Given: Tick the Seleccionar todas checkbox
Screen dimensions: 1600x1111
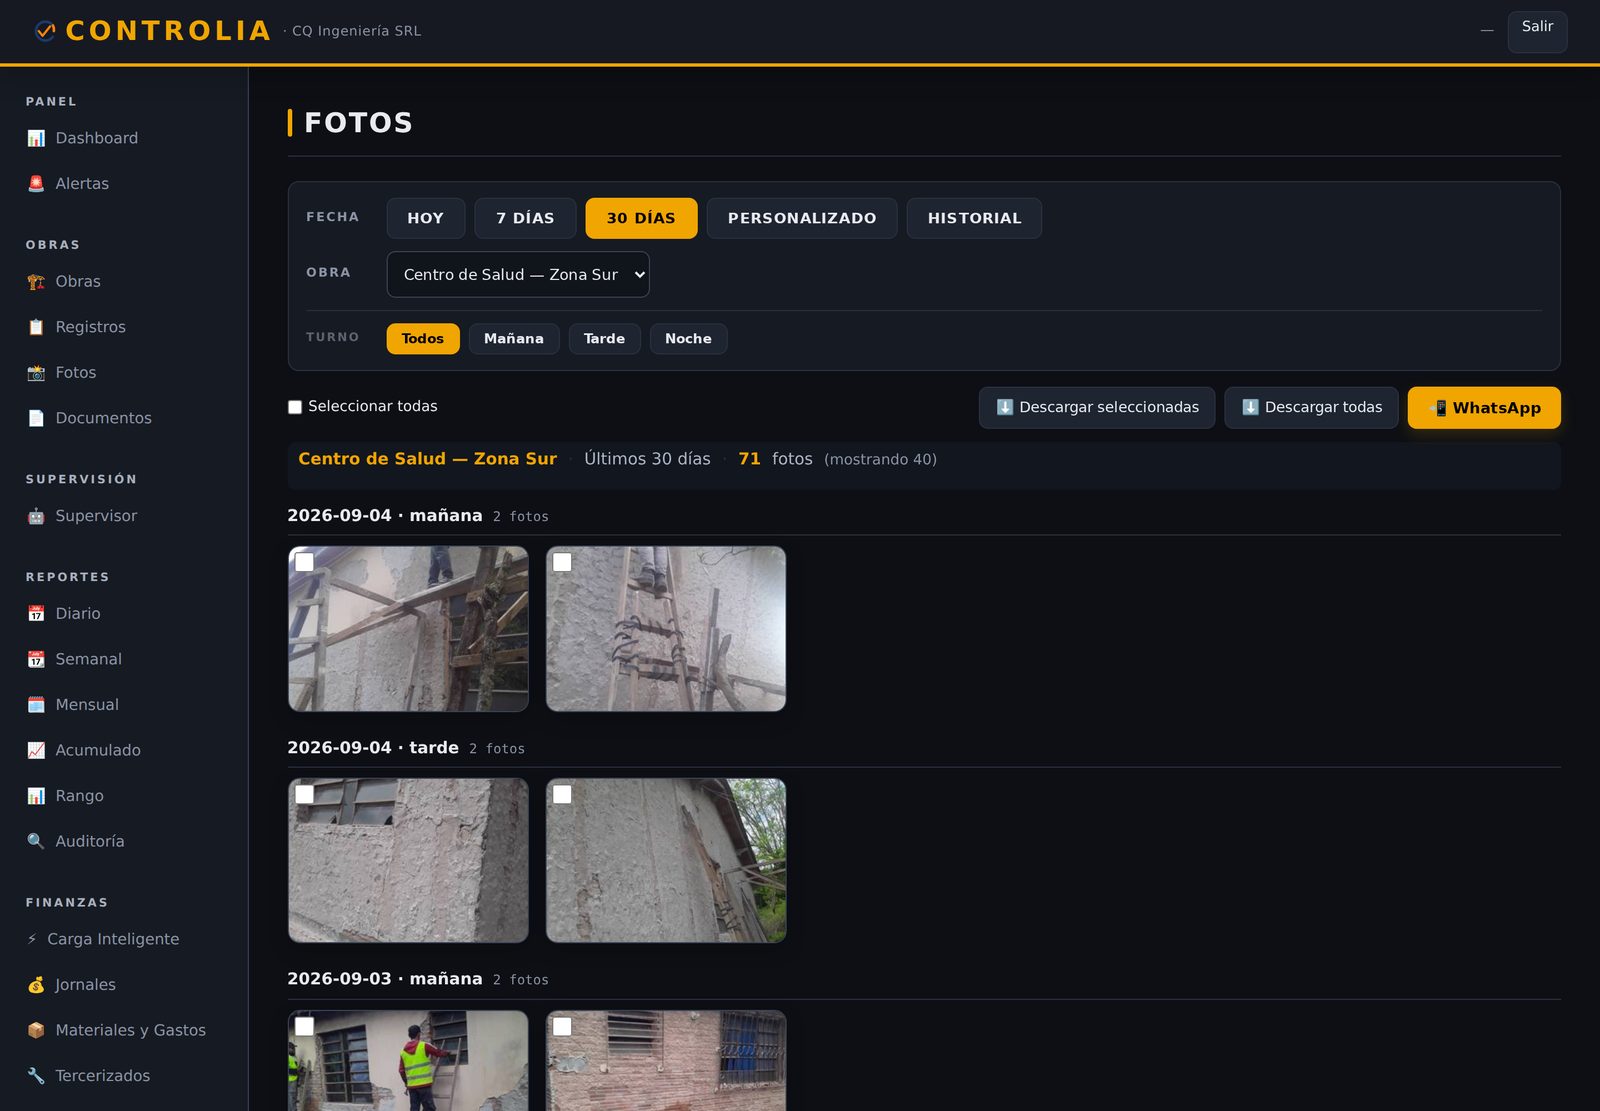Looking at the screenshot, I should pyautogui.click(x=295, y=407).
